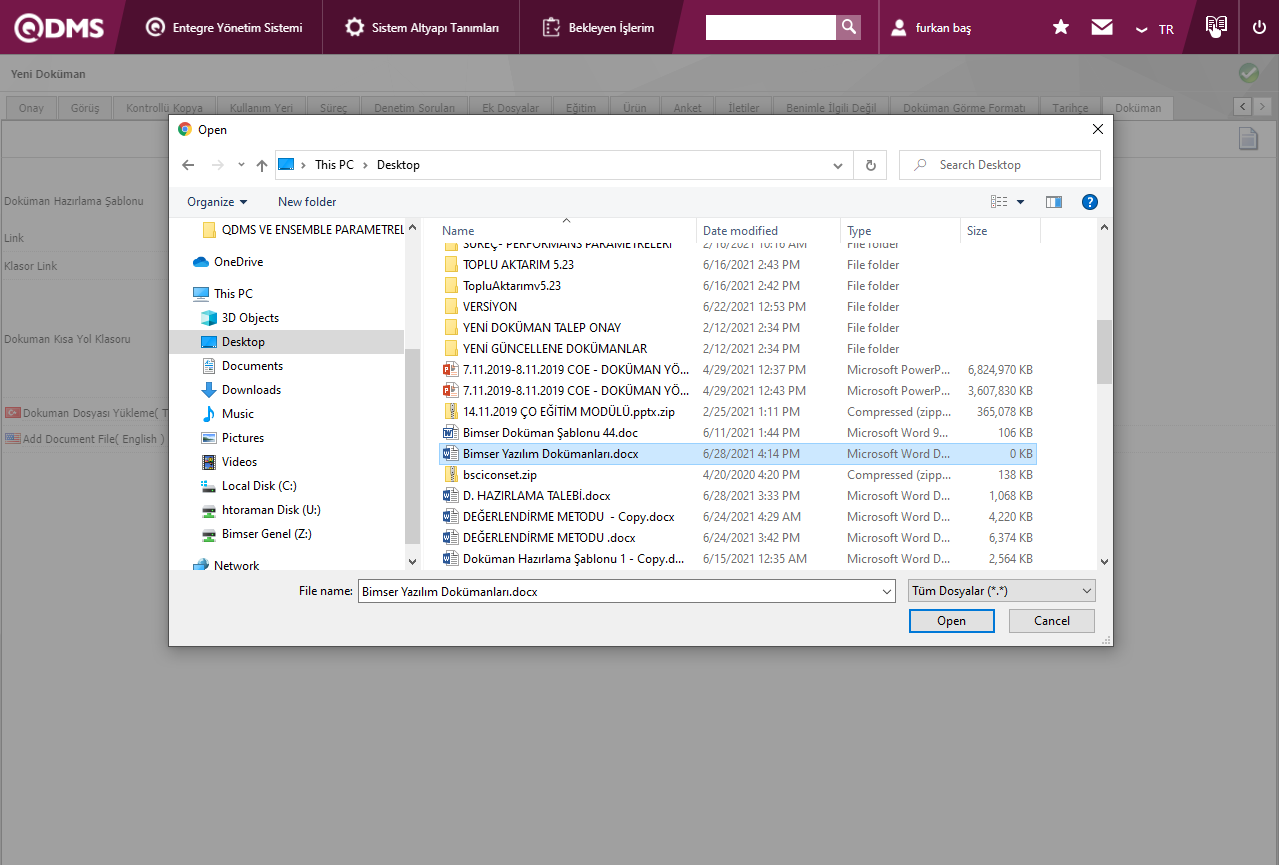Image resolution: width=1279 pixels, height=865 pixels.
Task: Click the favorites star icon in header
Action: click(1061, 27)
